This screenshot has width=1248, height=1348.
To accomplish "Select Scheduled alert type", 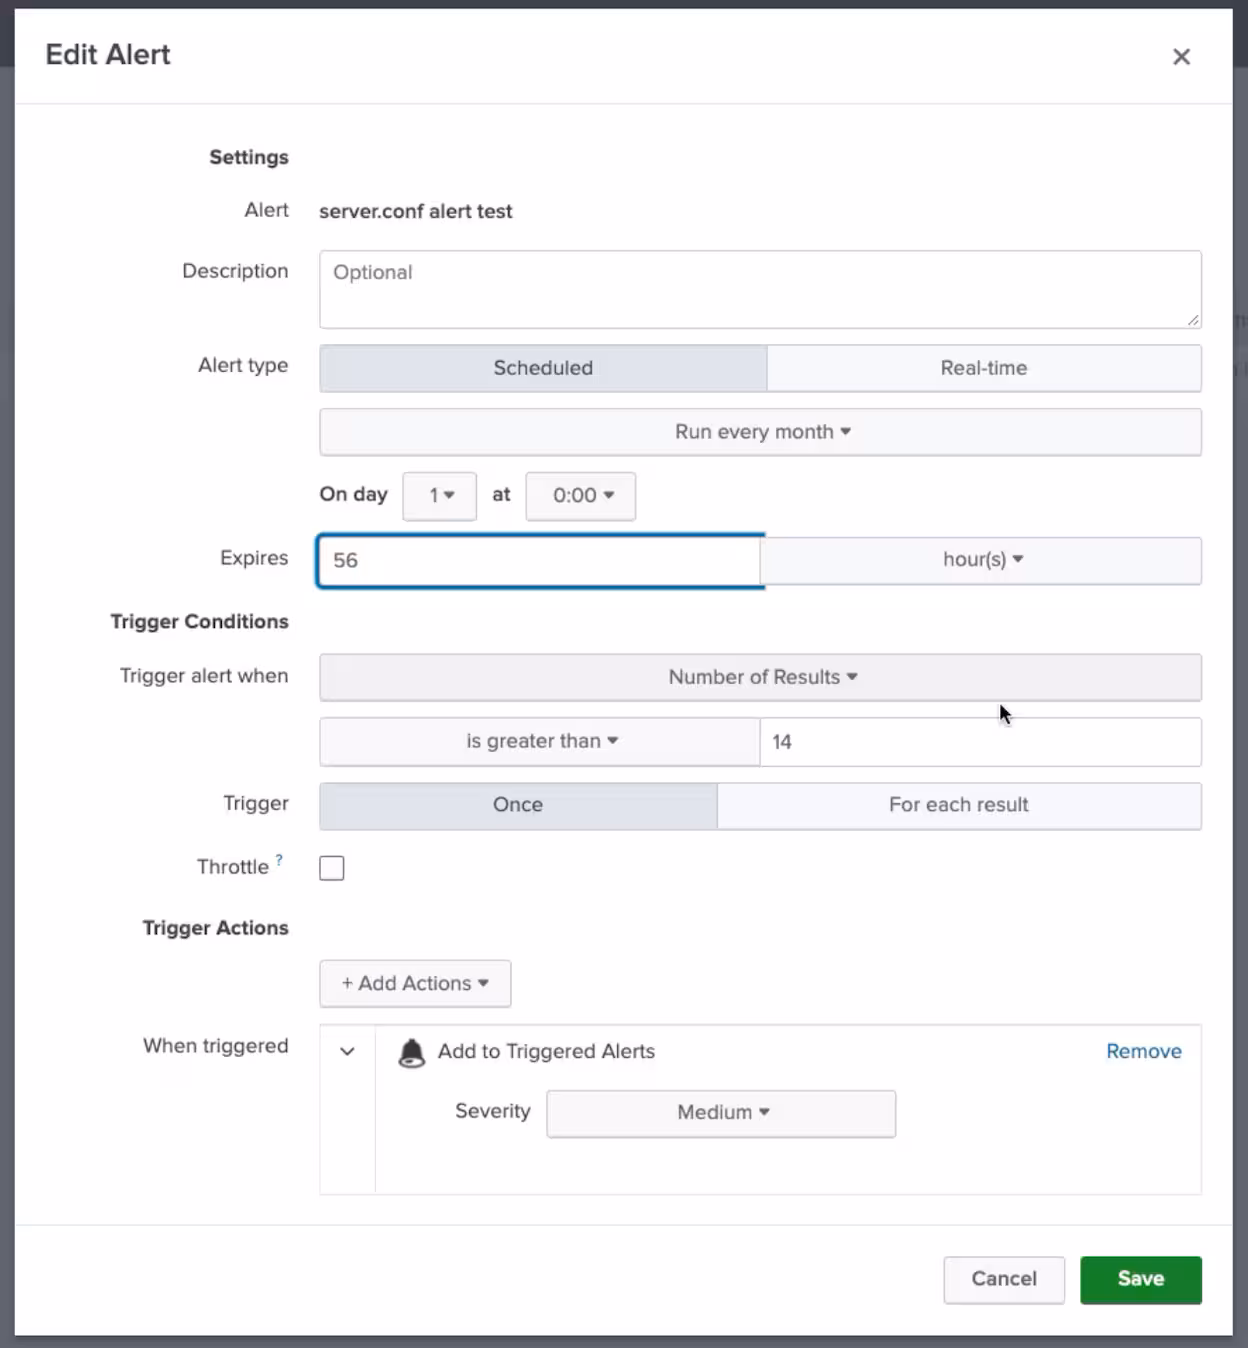I will tap(543, 368).
